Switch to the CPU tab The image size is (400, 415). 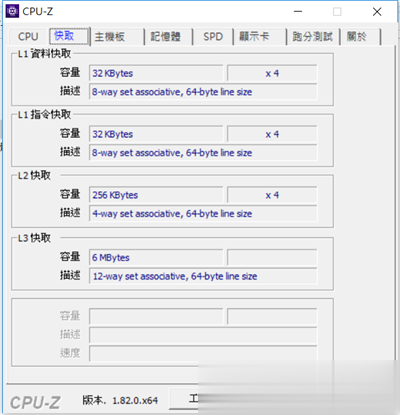click(28, 36)
